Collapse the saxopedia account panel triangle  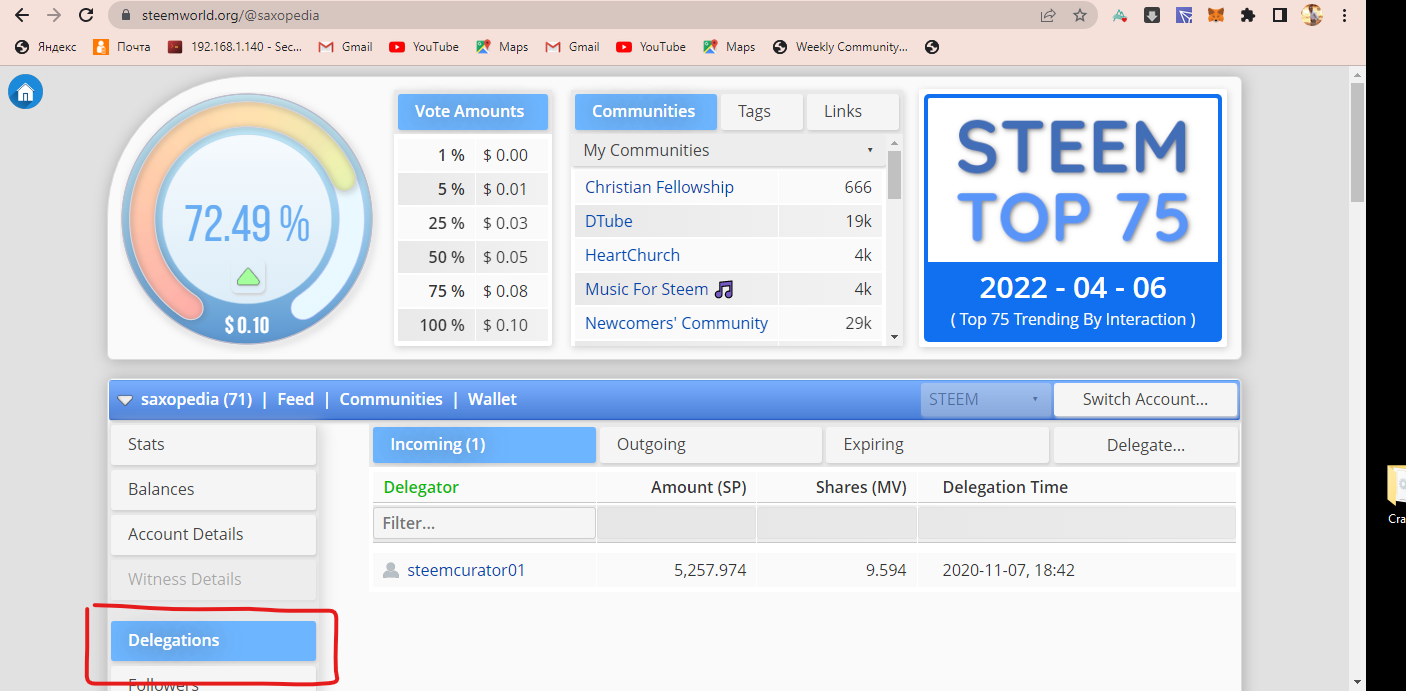(x=125, y=400)
